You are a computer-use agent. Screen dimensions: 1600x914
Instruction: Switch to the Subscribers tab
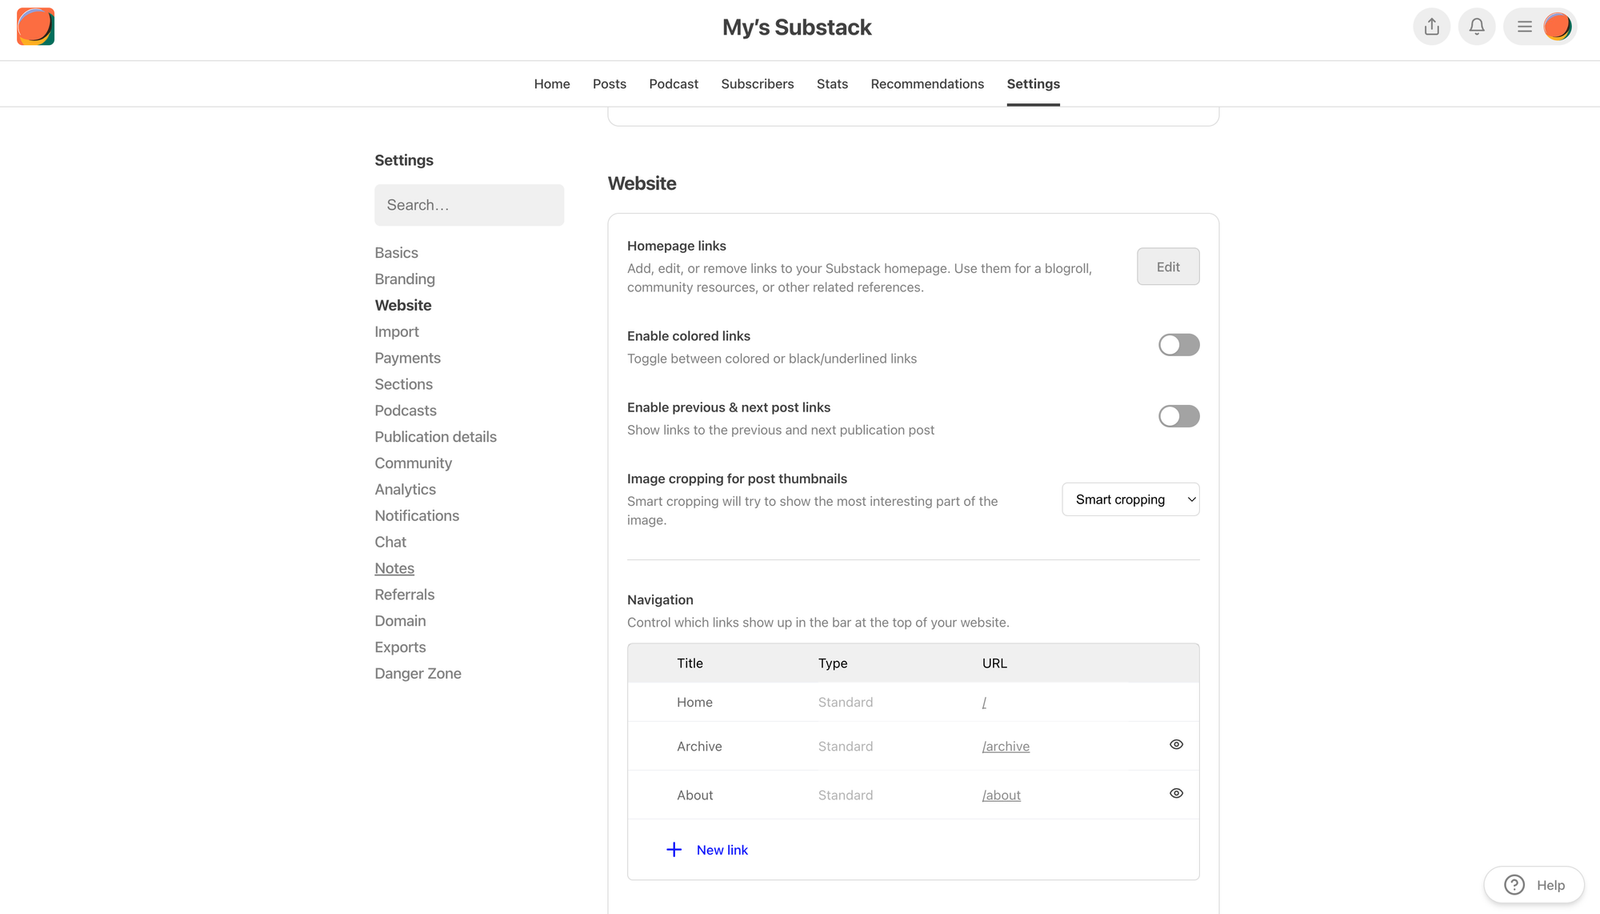coord(757,83)
